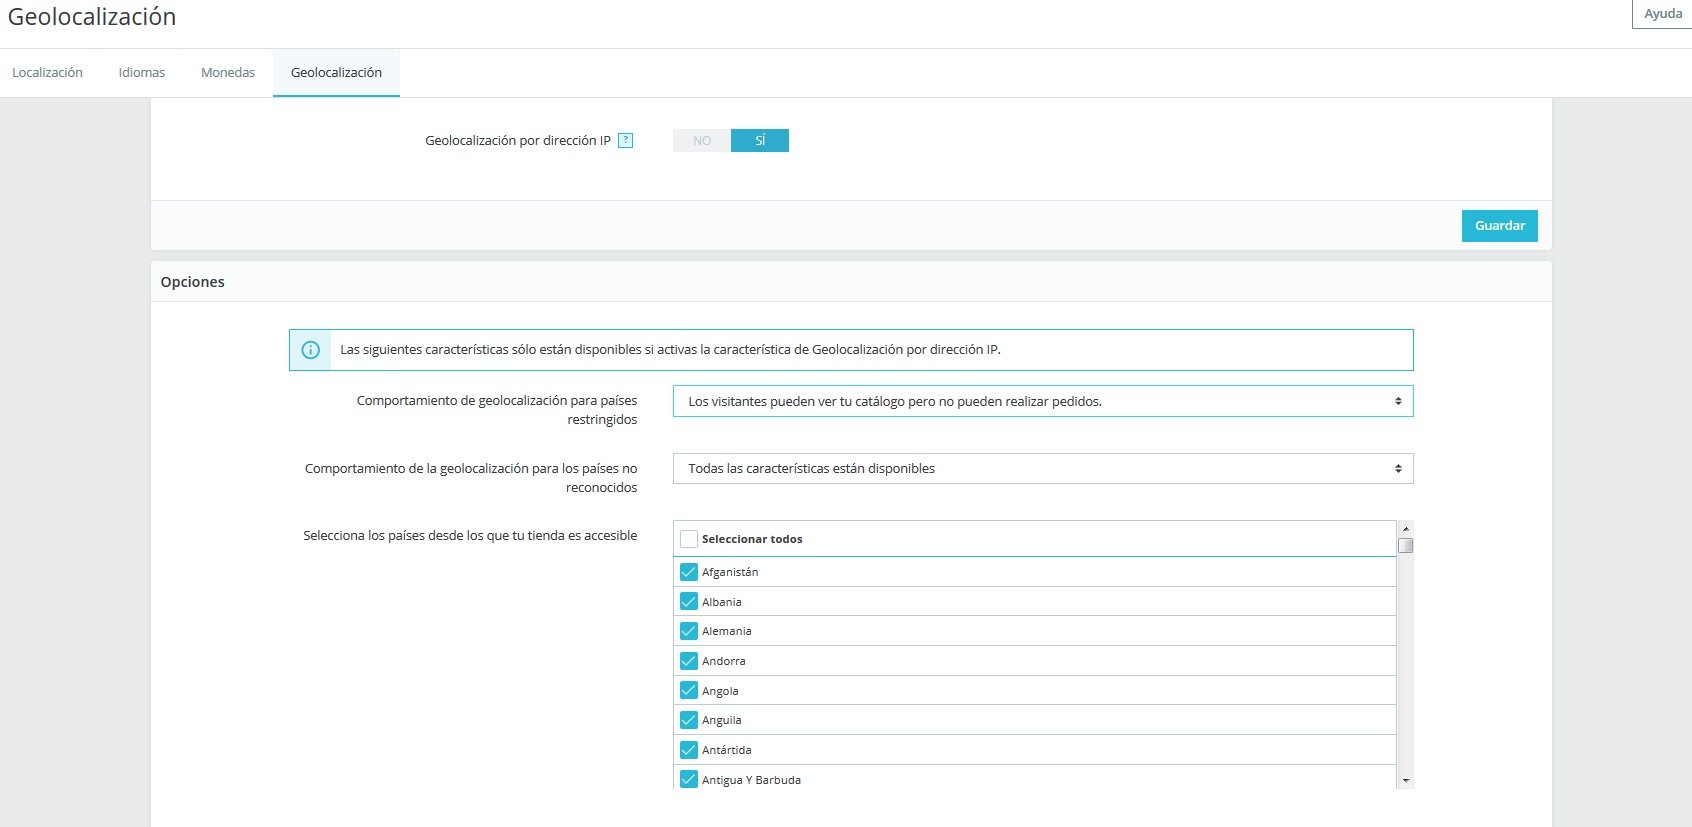
Task: Uncheck the Albania checkbox
Action: 688,601
